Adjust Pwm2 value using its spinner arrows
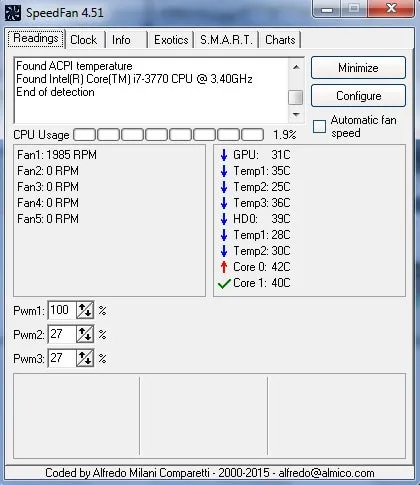Screen dimensions: 420x485 (85, 334)
